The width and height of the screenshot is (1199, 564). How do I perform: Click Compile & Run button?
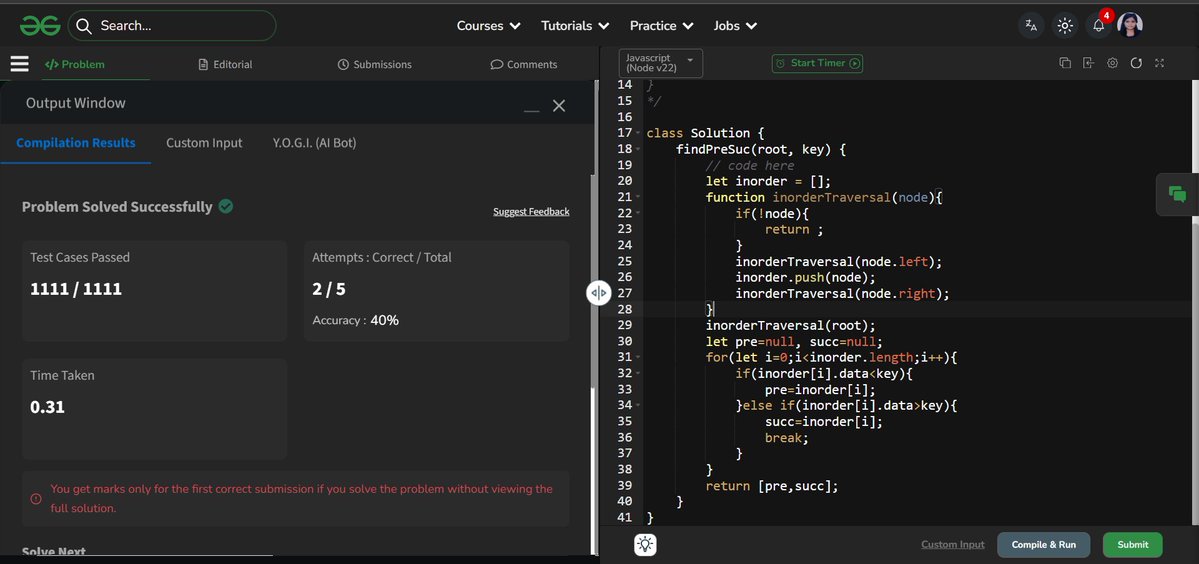pos(1044,545)
